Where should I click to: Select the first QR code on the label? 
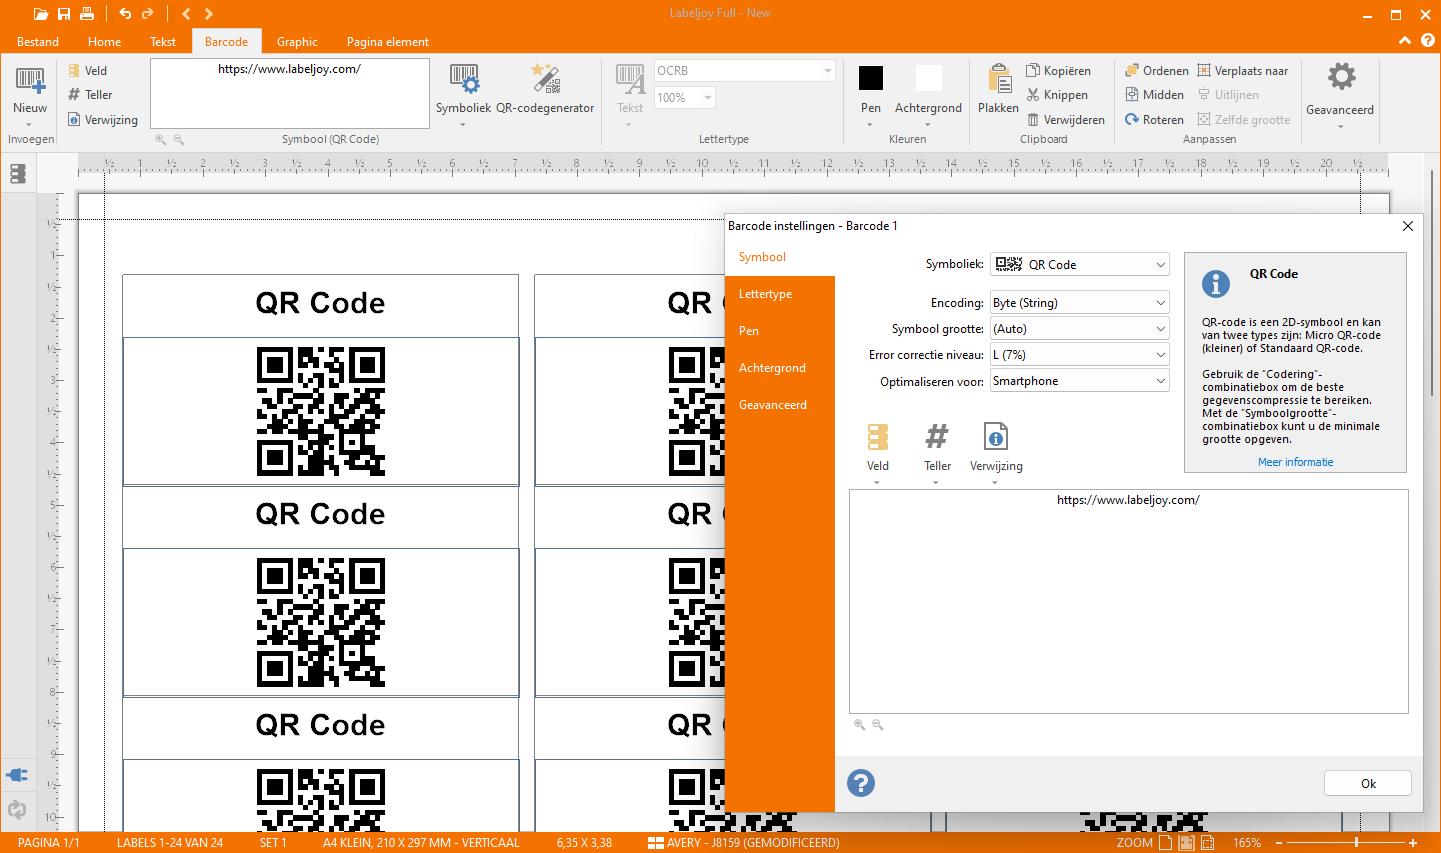[321, 411]
